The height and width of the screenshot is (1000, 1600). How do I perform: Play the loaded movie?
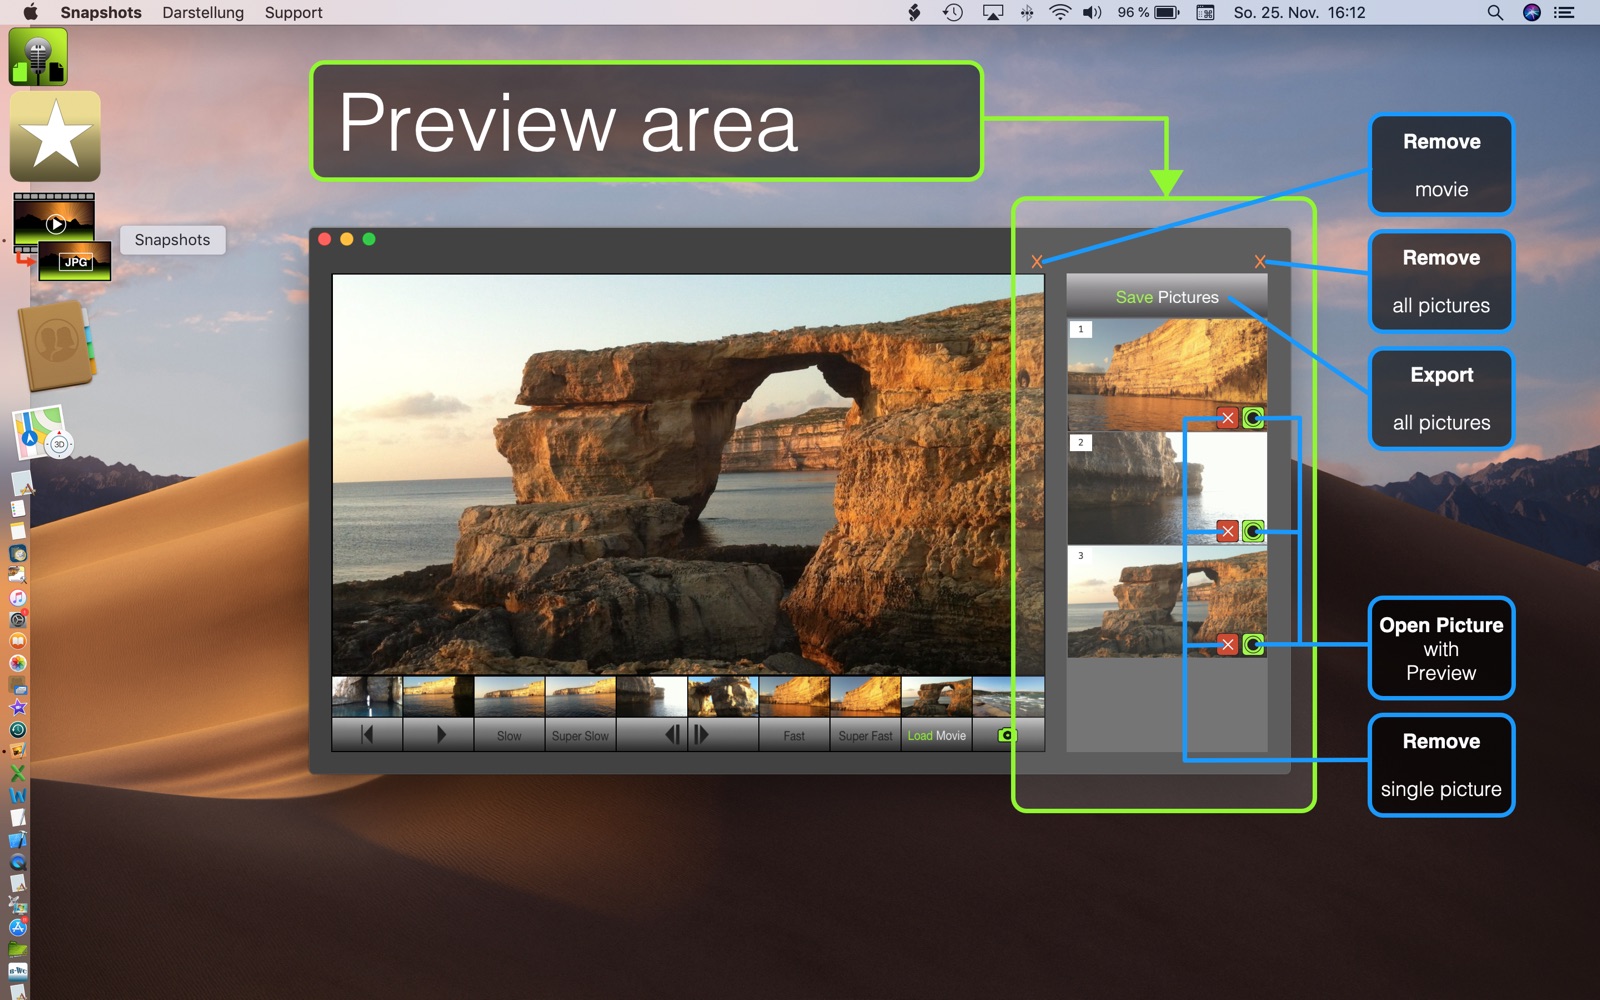pyautogui.click(x=438, y=735)
